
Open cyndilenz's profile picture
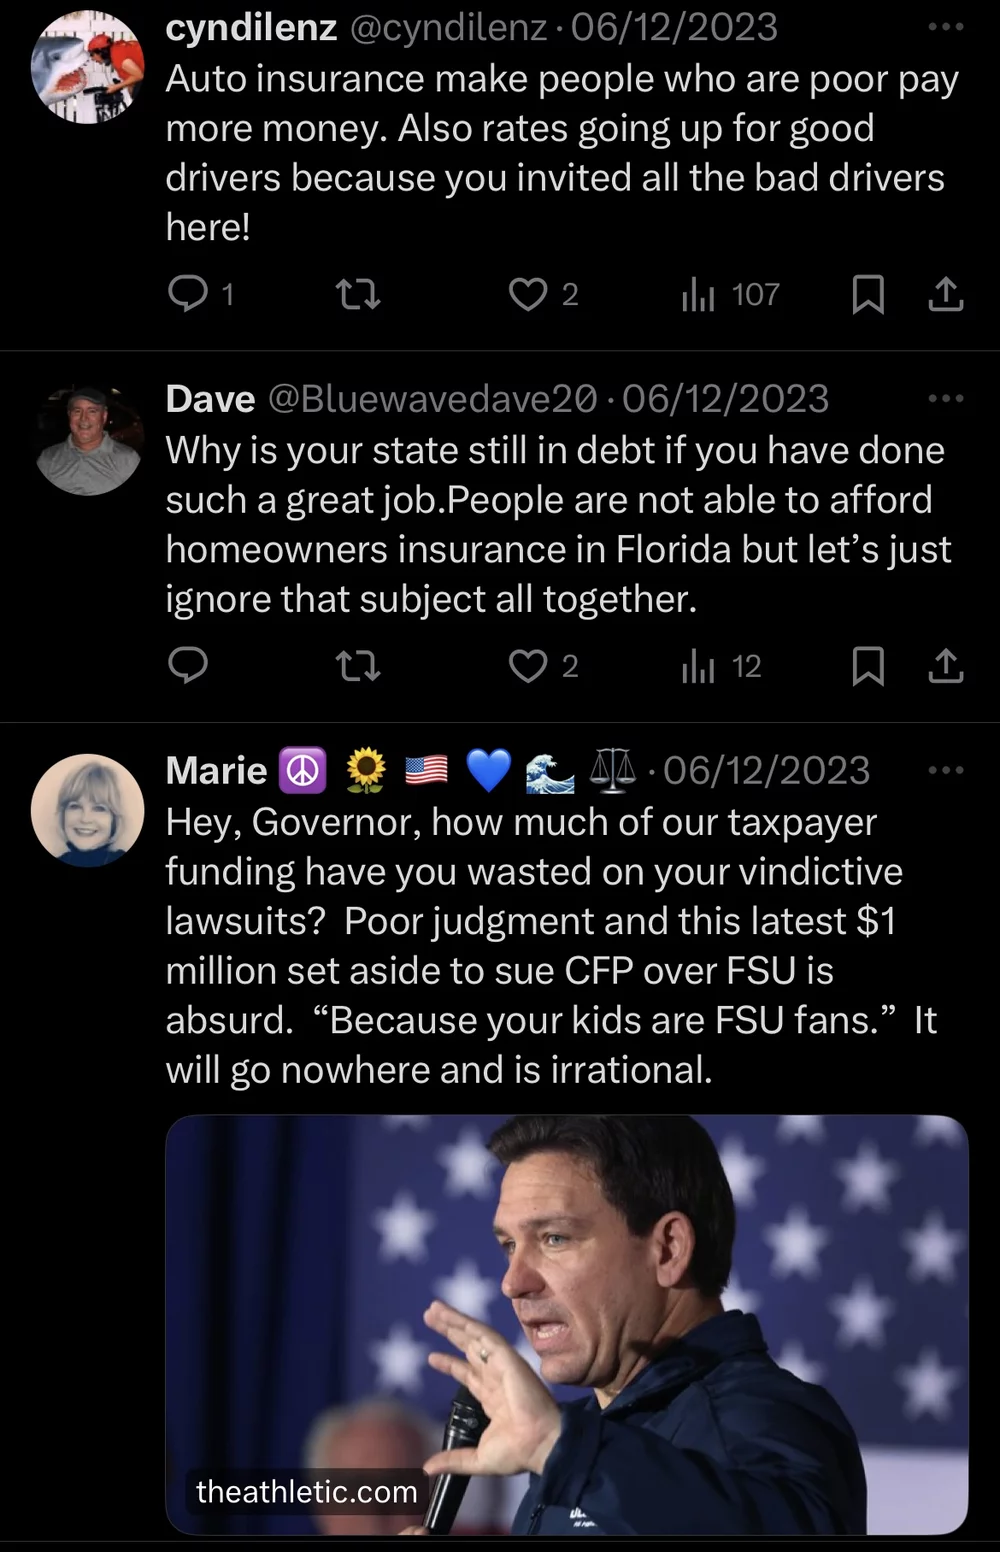point(88,67)
